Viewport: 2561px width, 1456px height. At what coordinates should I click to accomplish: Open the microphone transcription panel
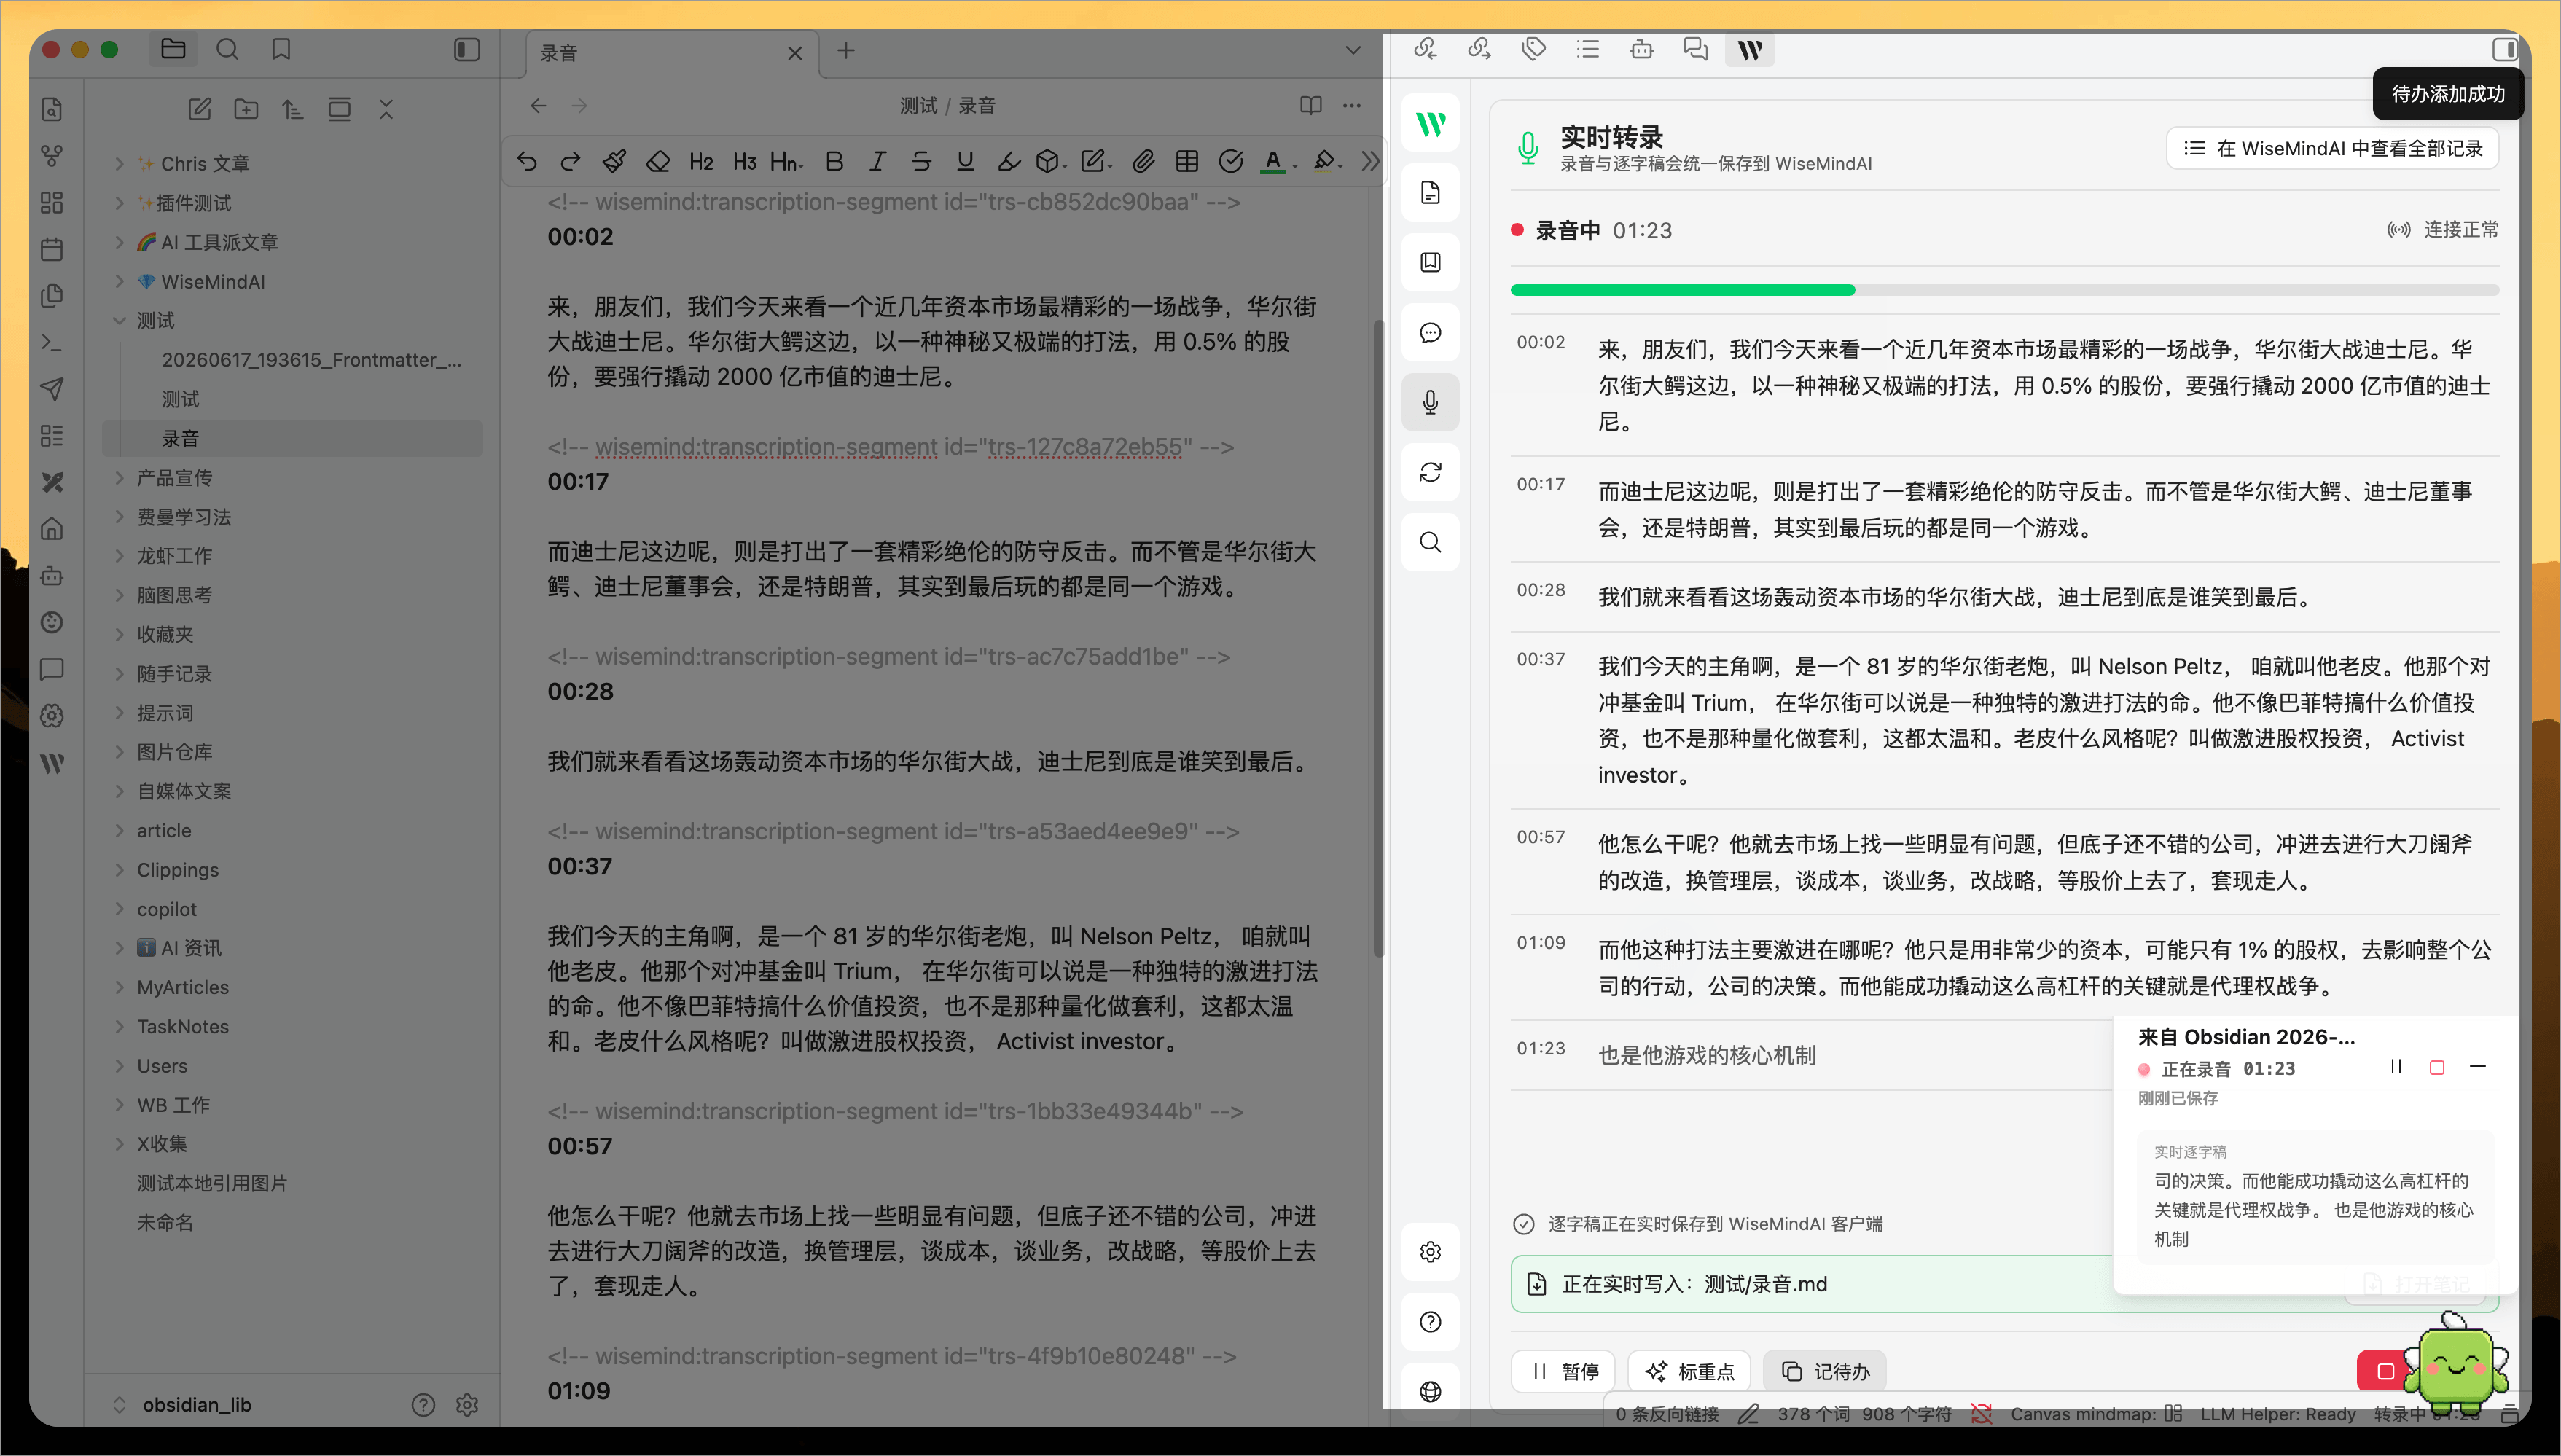pos(1430,402)
